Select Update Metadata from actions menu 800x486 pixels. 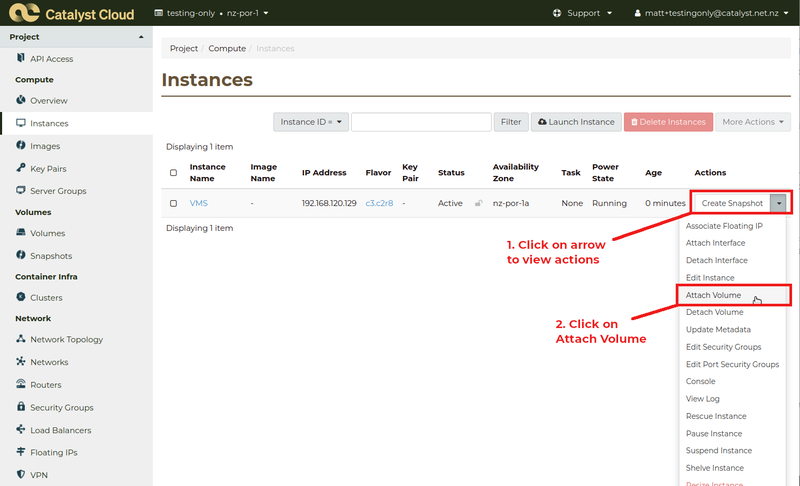click(718, 329)
